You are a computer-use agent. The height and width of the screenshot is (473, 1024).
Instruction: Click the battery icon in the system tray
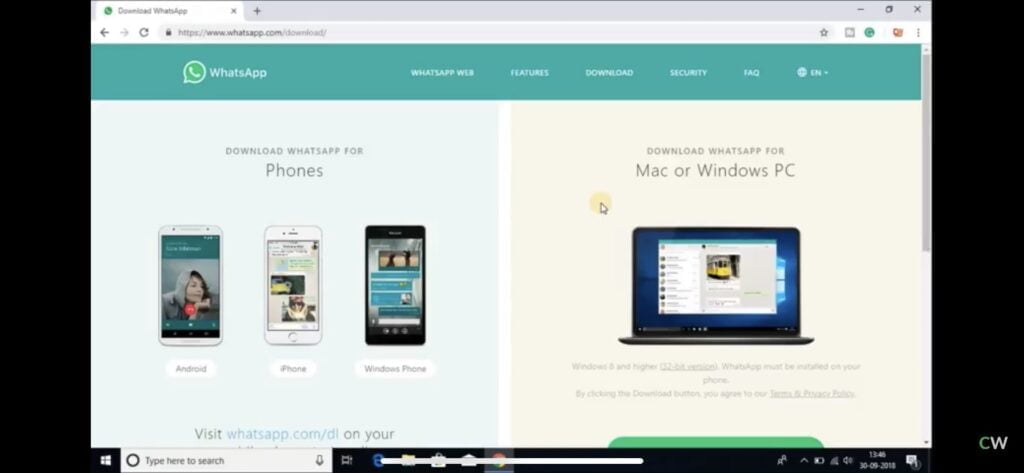(x=819, y=461)
